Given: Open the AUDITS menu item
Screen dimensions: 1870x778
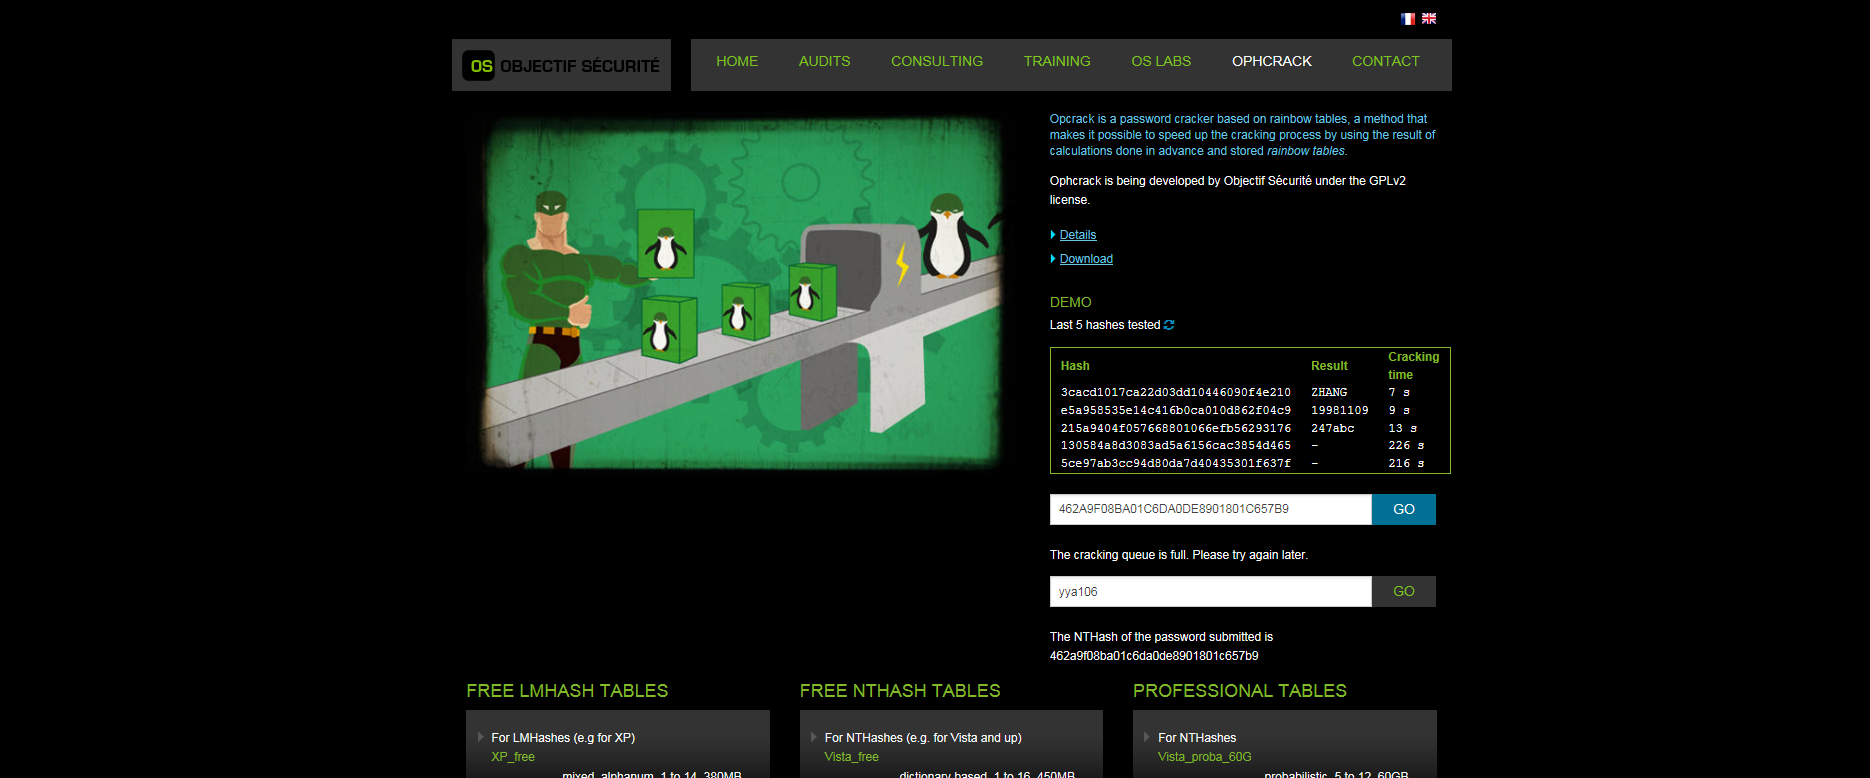Looking at the screenshot, I should pos(825,61).
